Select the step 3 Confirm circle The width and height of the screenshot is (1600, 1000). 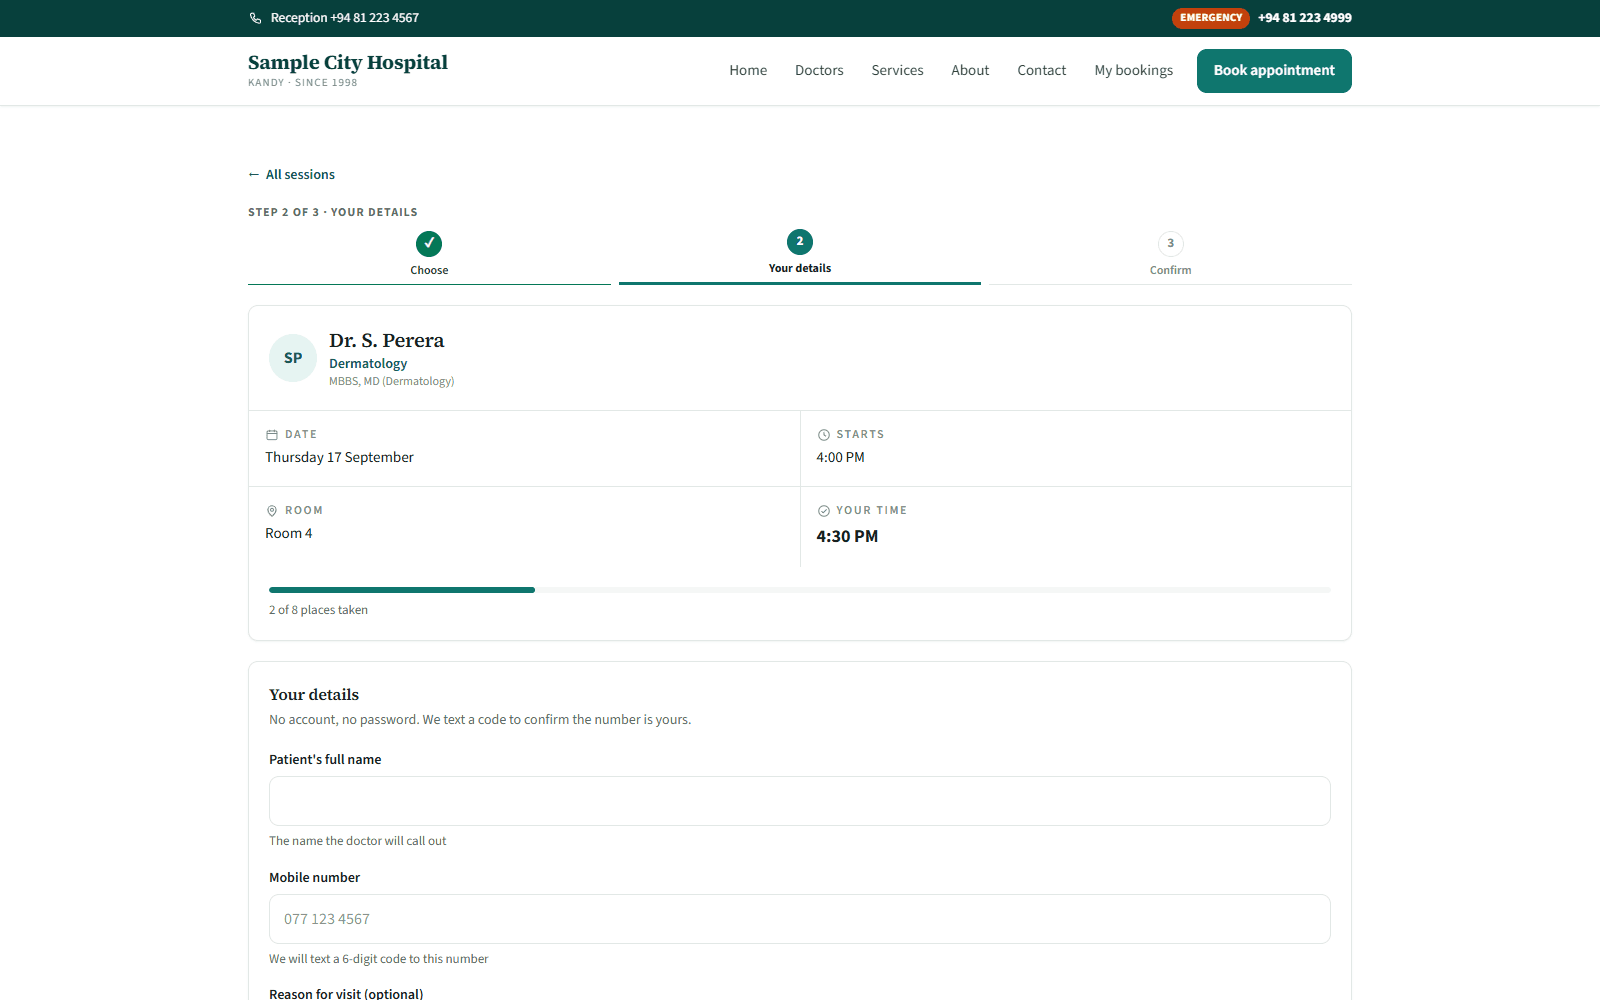click(x=1171, y=244)
